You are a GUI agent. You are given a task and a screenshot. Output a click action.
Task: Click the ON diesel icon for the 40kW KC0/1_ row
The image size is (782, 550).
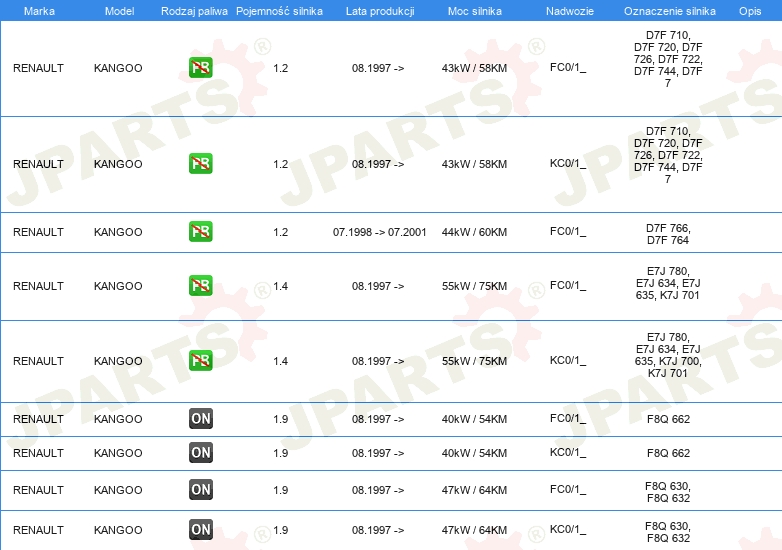point(200,453)
